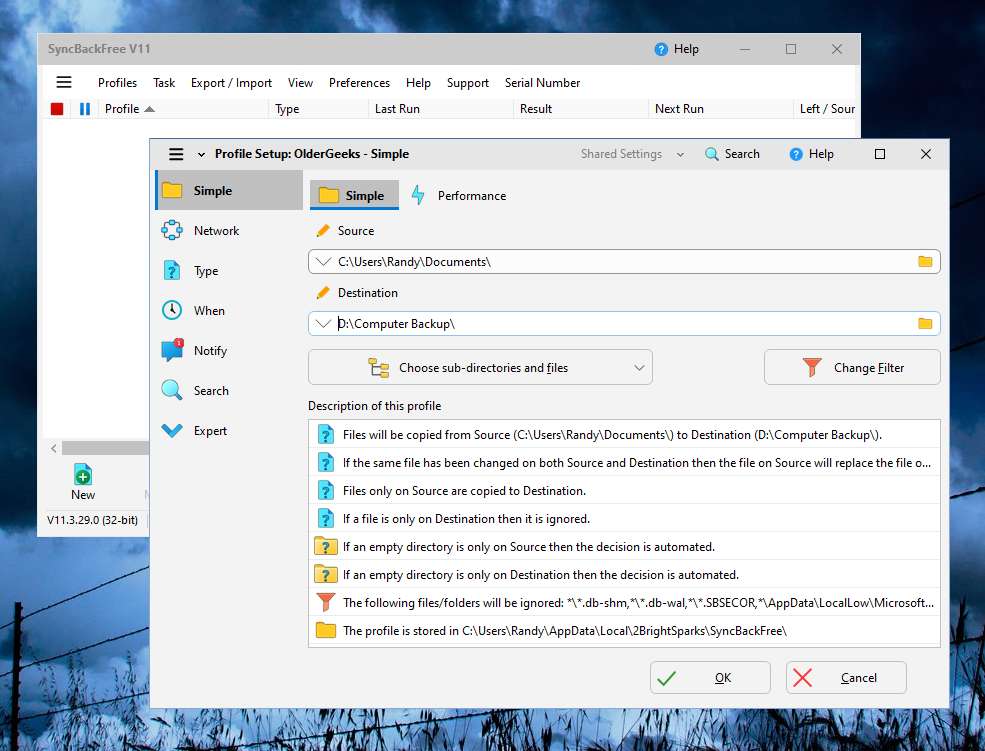Open the Help menu in menu bar
The width and height of the screenshot is (985, 751).
coord(418,83)
